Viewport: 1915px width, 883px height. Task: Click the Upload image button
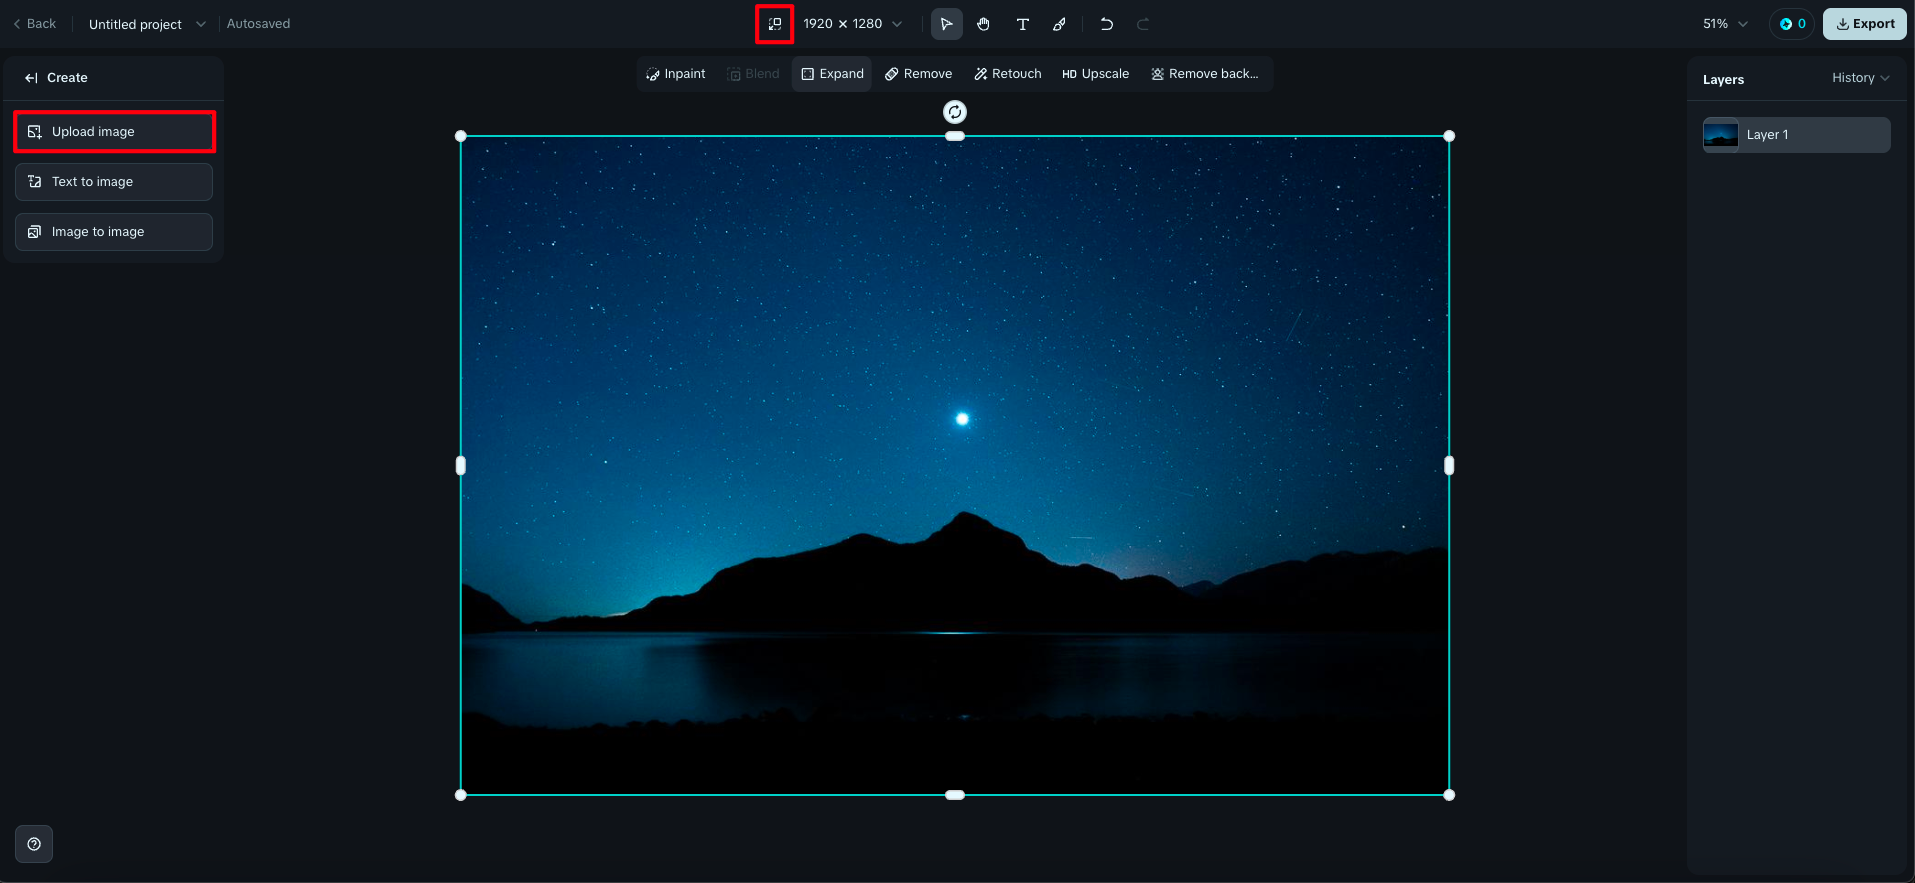click(114, 132)
